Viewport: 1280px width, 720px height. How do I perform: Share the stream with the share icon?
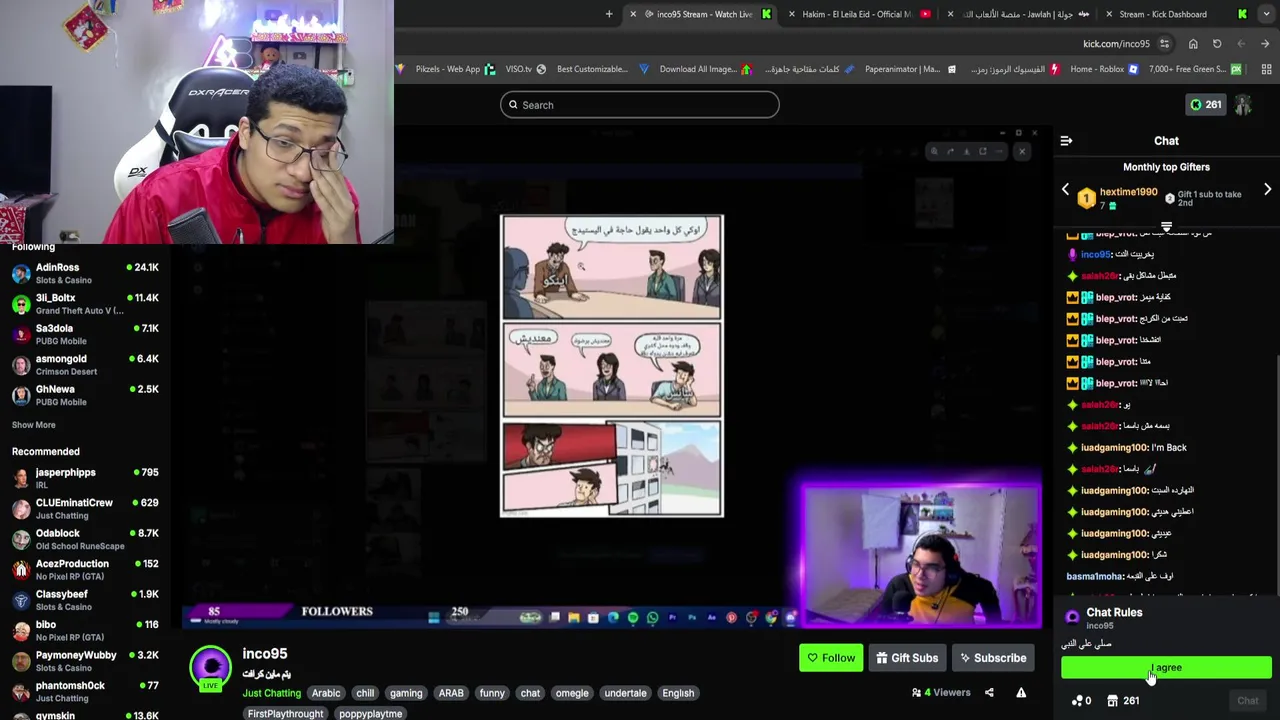[989, 692]
